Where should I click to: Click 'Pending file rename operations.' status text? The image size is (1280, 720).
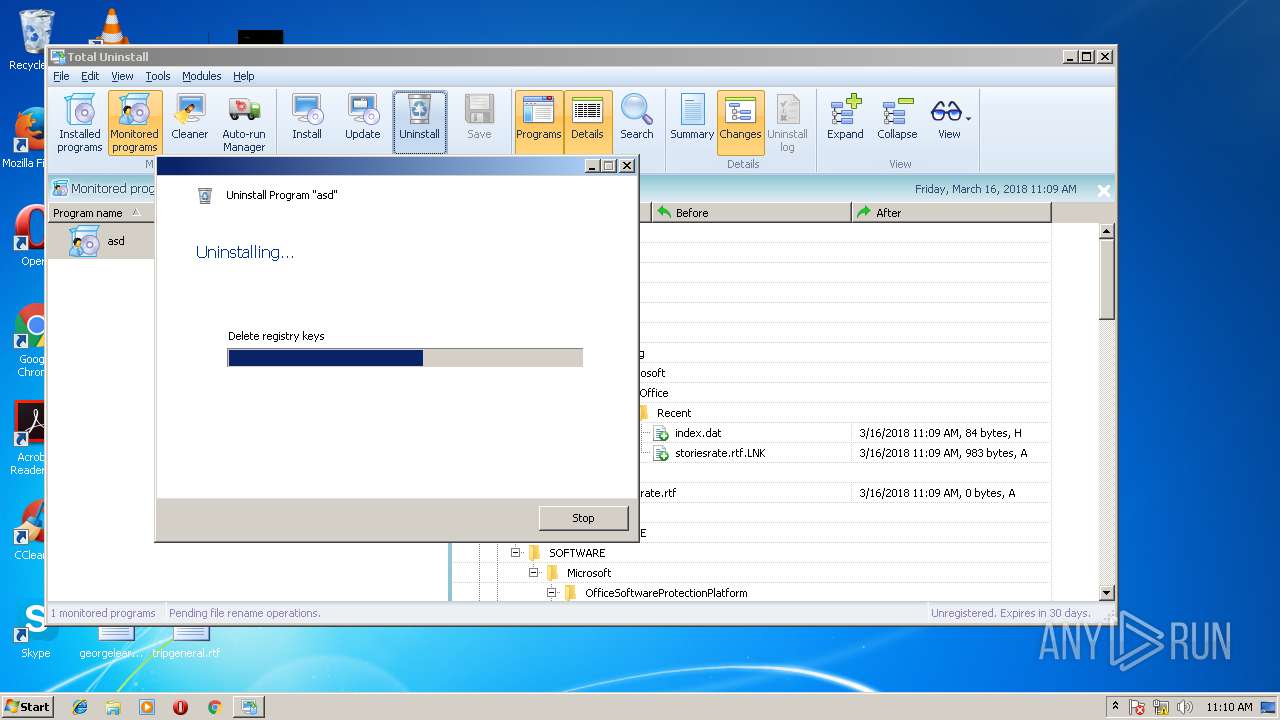point(245,613)
